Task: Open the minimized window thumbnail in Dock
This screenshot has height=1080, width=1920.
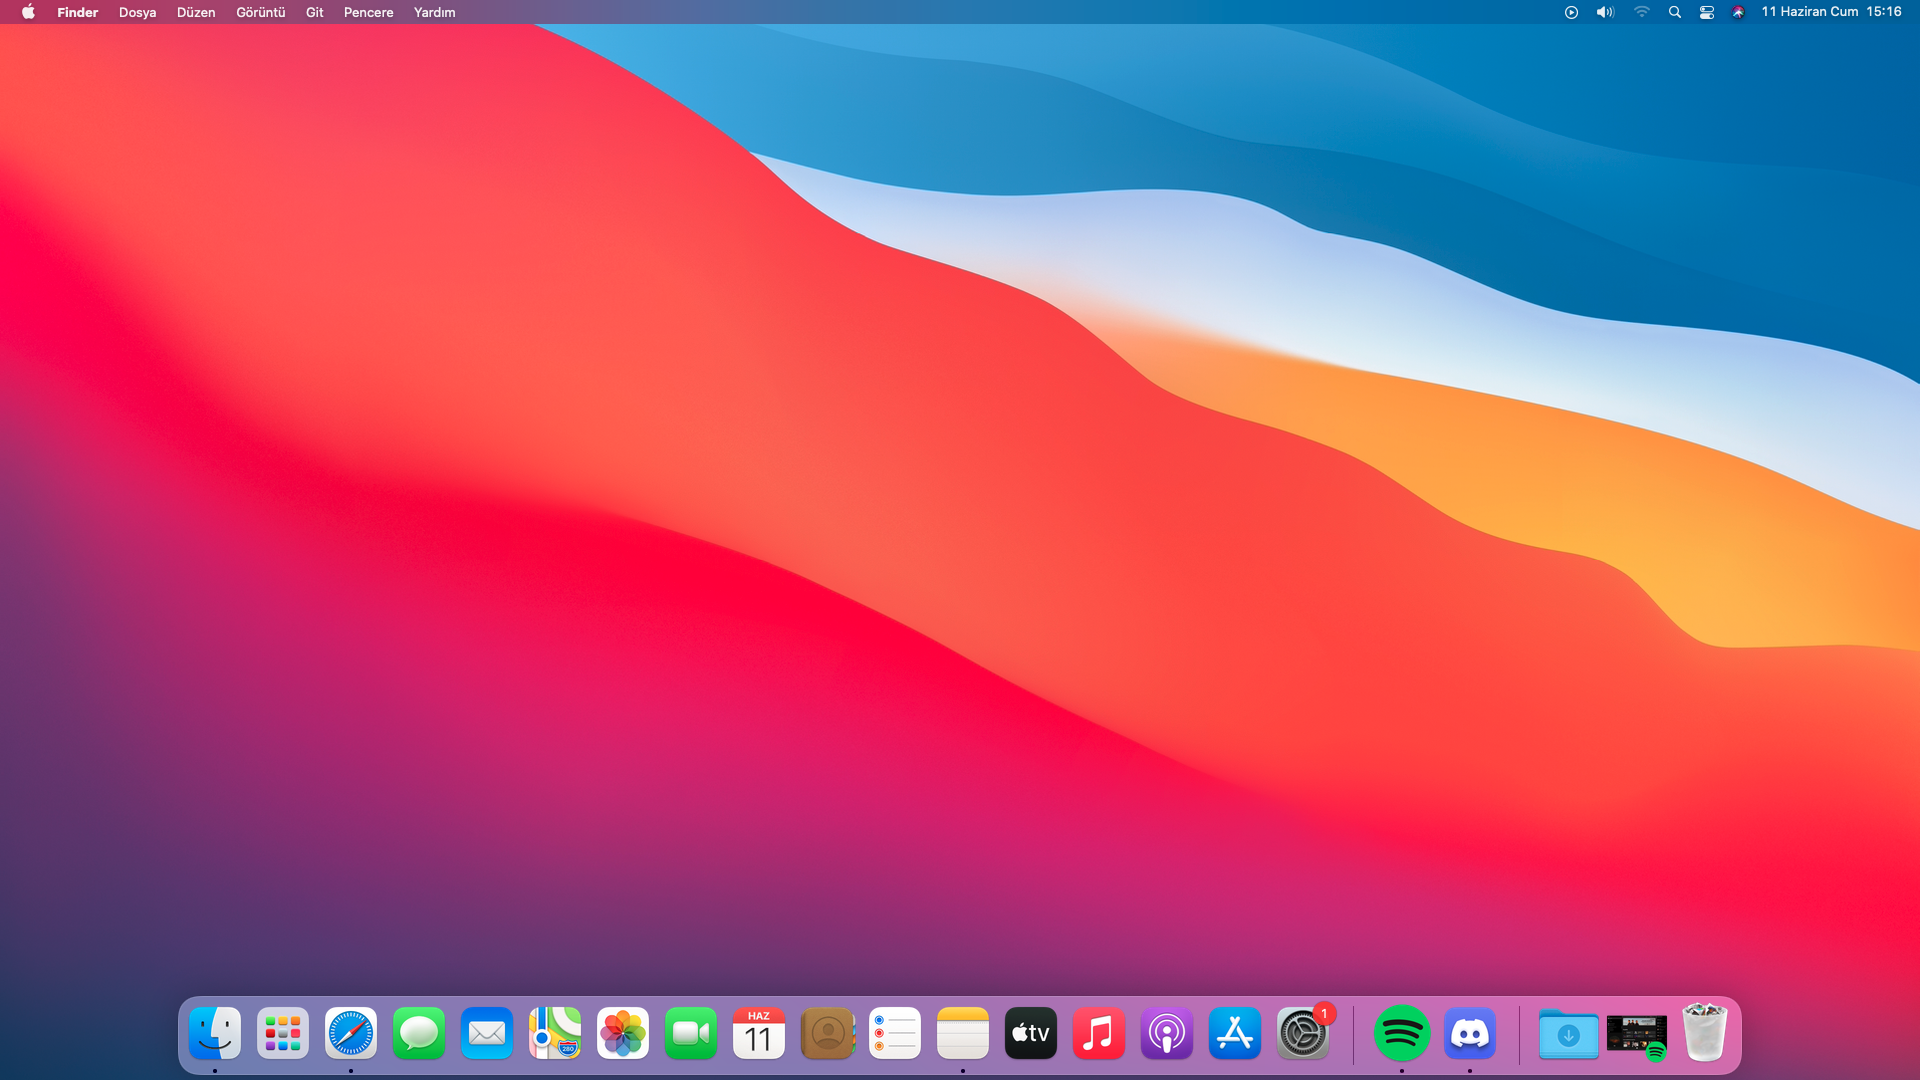Action: point(1636,1034)
